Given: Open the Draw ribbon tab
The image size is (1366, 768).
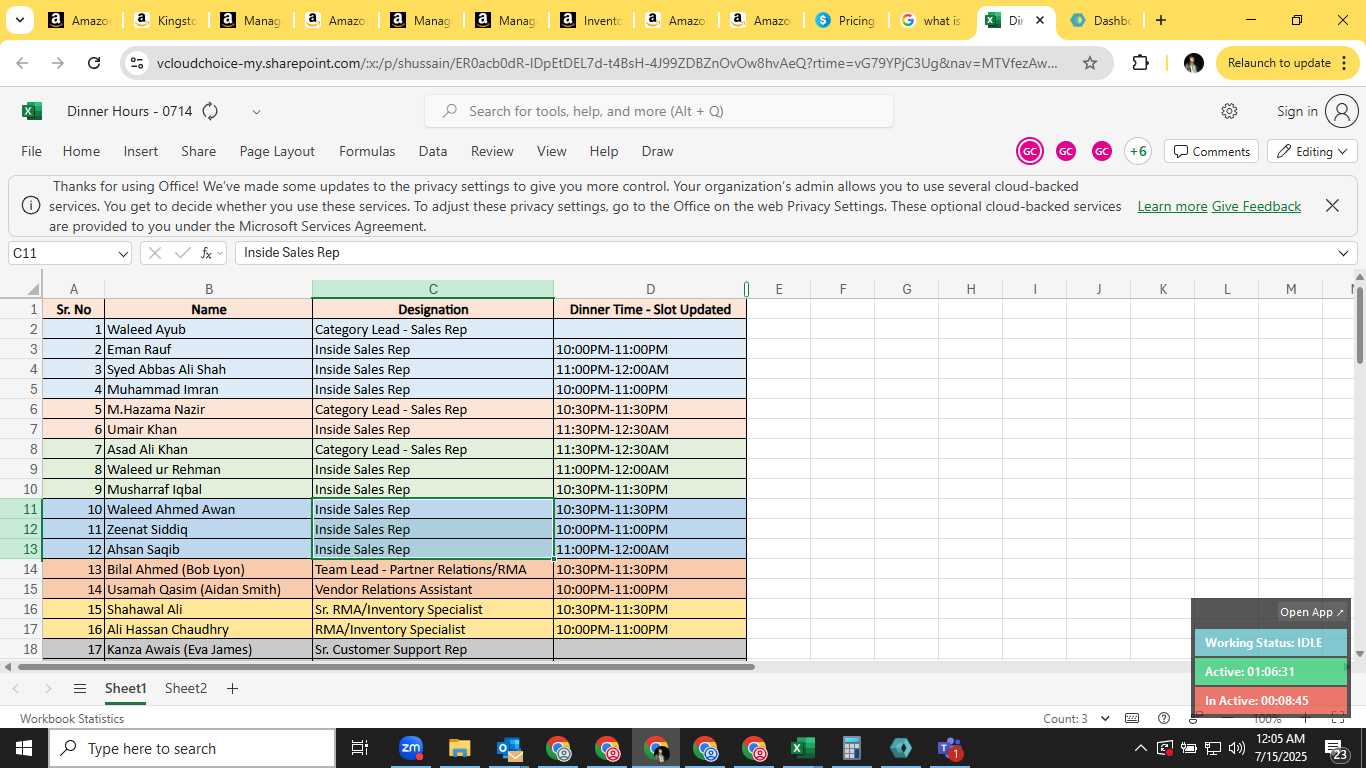Looking at the screenshot, I should 657,151.
